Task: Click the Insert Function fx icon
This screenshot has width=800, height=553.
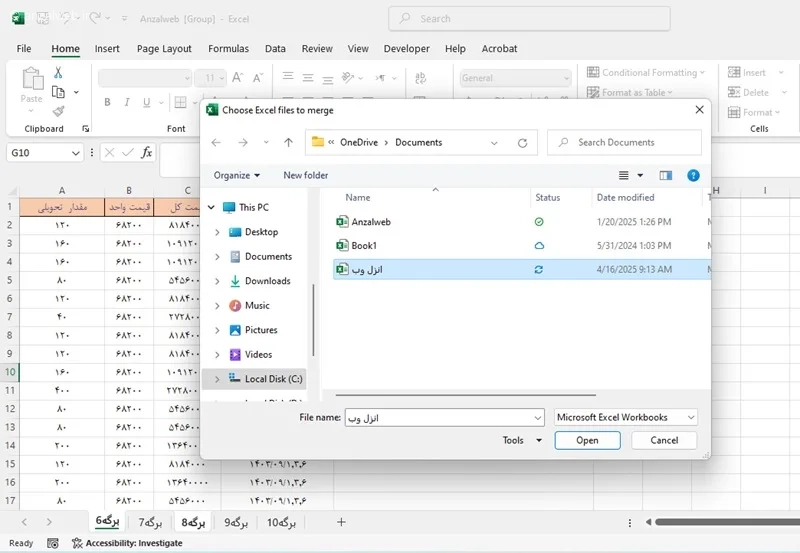Action: [146, 153]
